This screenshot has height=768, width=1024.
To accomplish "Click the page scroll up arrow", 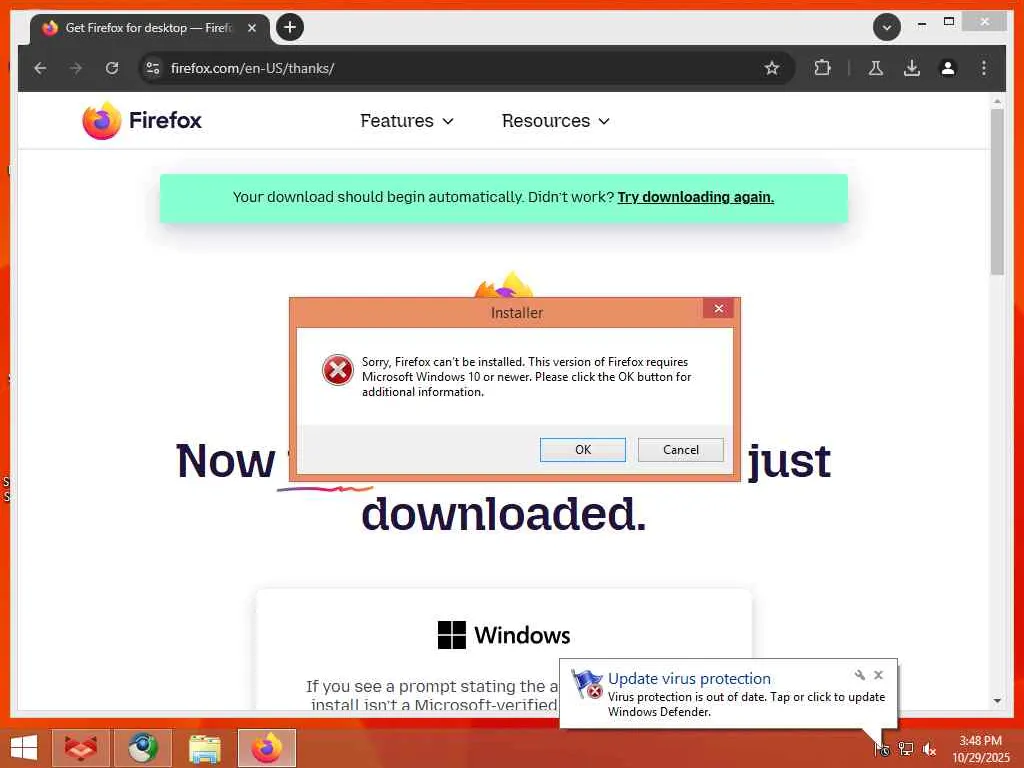I will pyautogui.click(x=997, y=101).
